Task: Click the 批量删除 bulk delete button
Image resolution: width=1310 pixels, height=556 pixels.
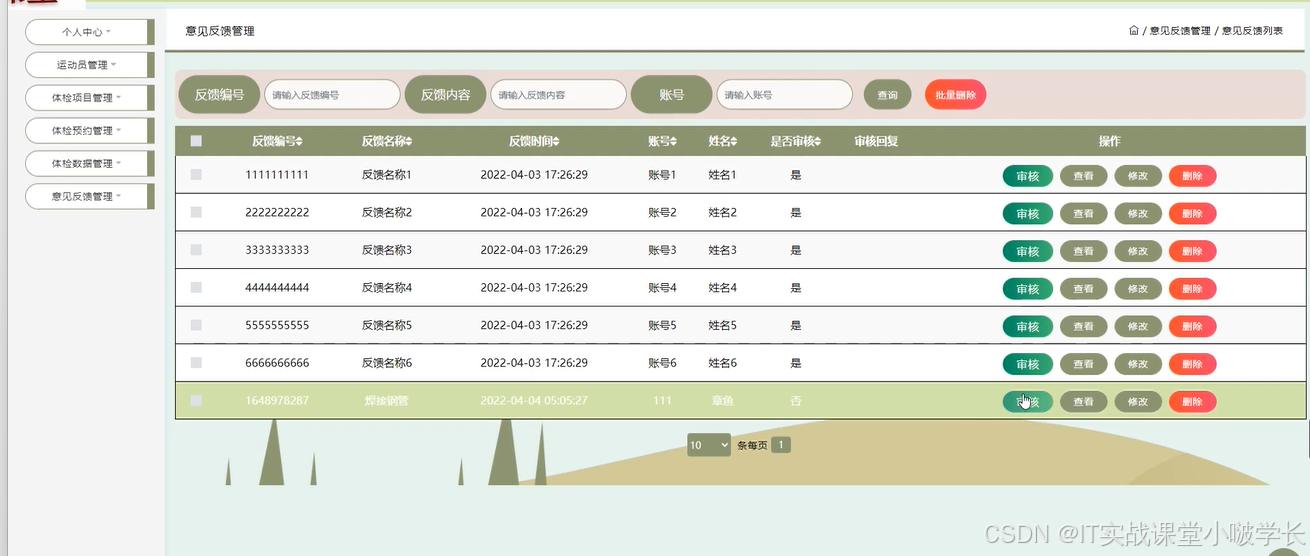Action: point(955,95)
